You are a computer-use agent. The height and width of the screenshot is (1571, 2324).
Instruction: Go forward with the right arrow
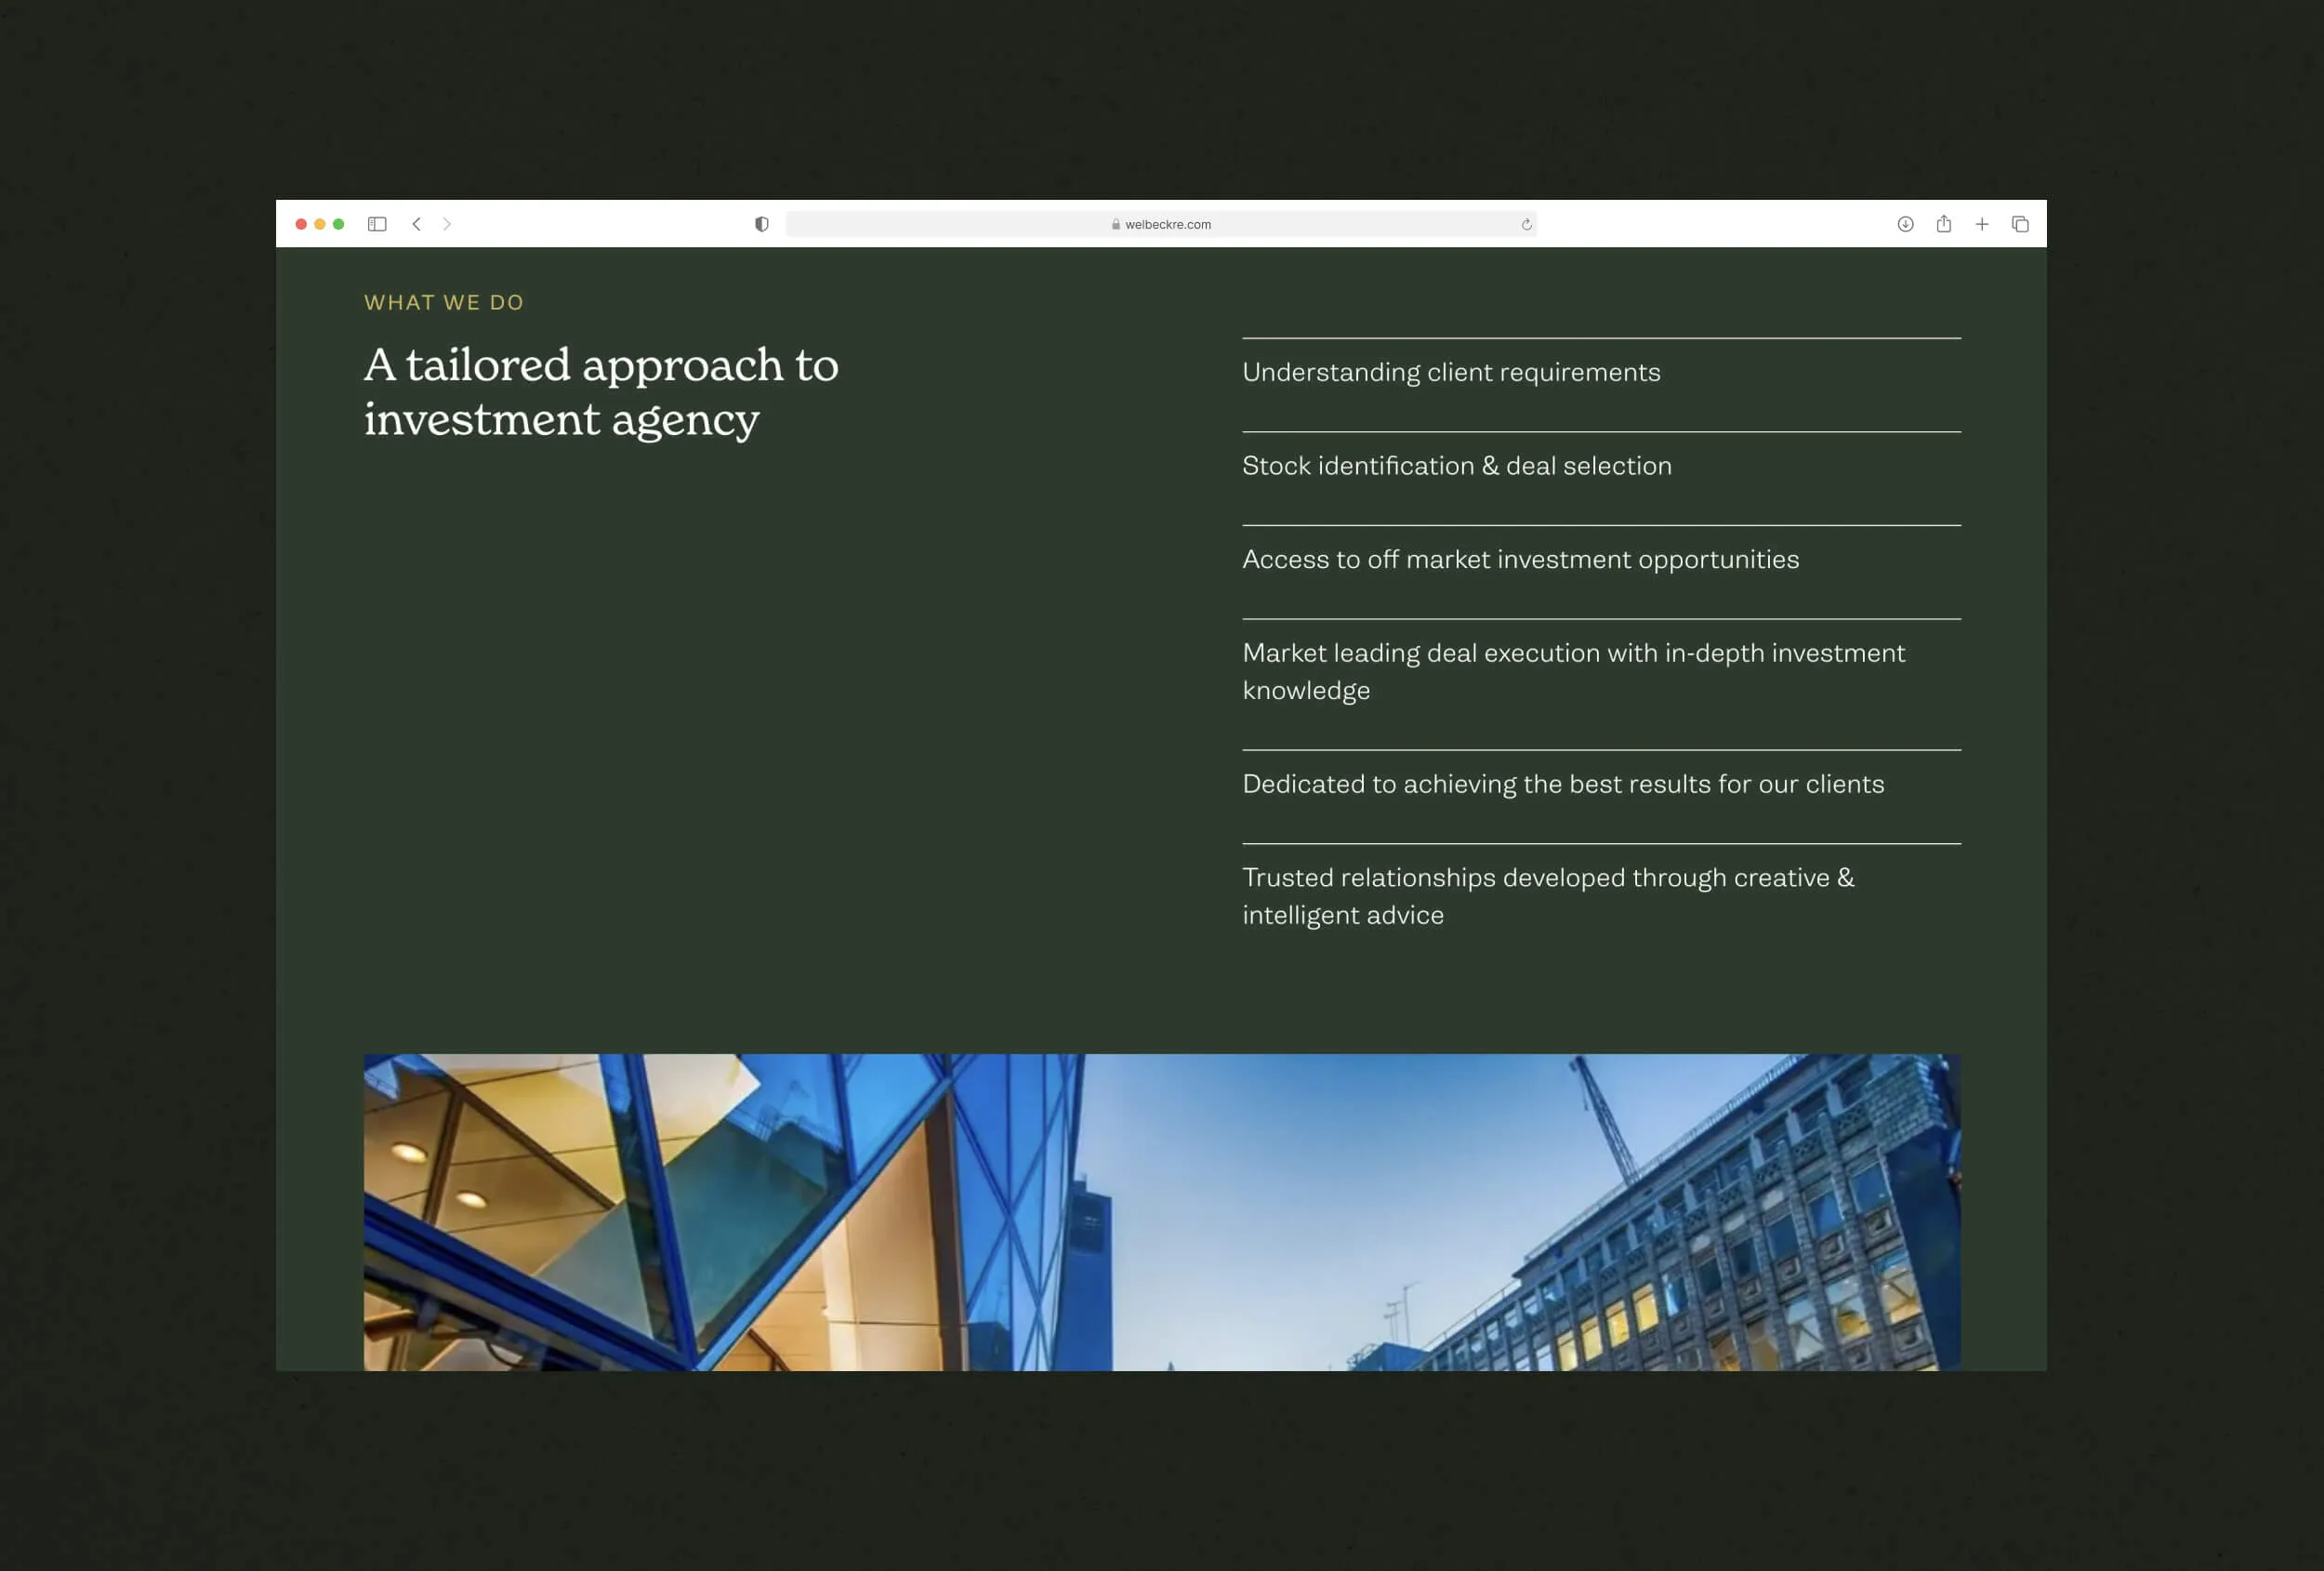[x=447, y=224]
